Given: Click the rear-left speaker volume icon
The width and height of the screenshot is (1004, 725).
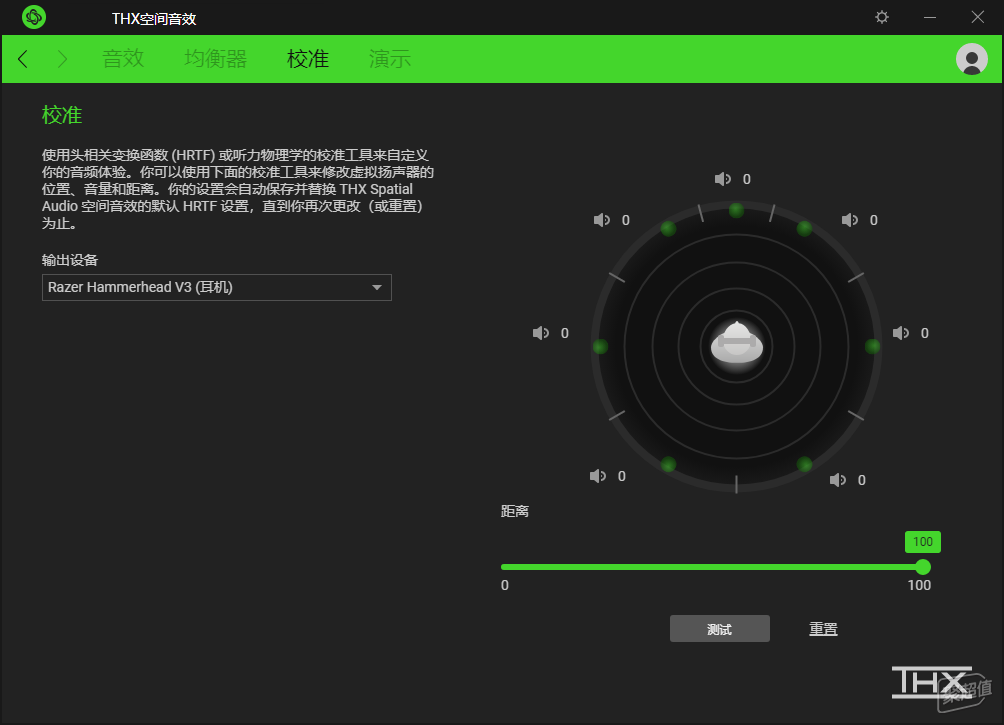Looking at the screenshot, I should click(597, 477).
